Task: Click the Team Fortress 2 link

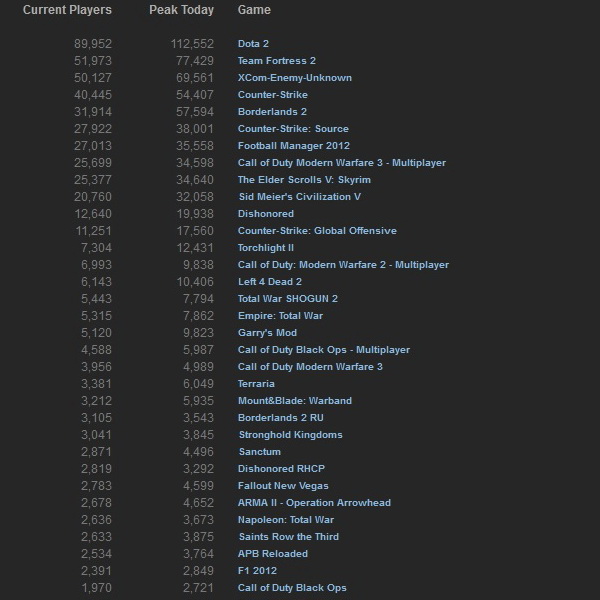Action: click(x=276, y=61)
